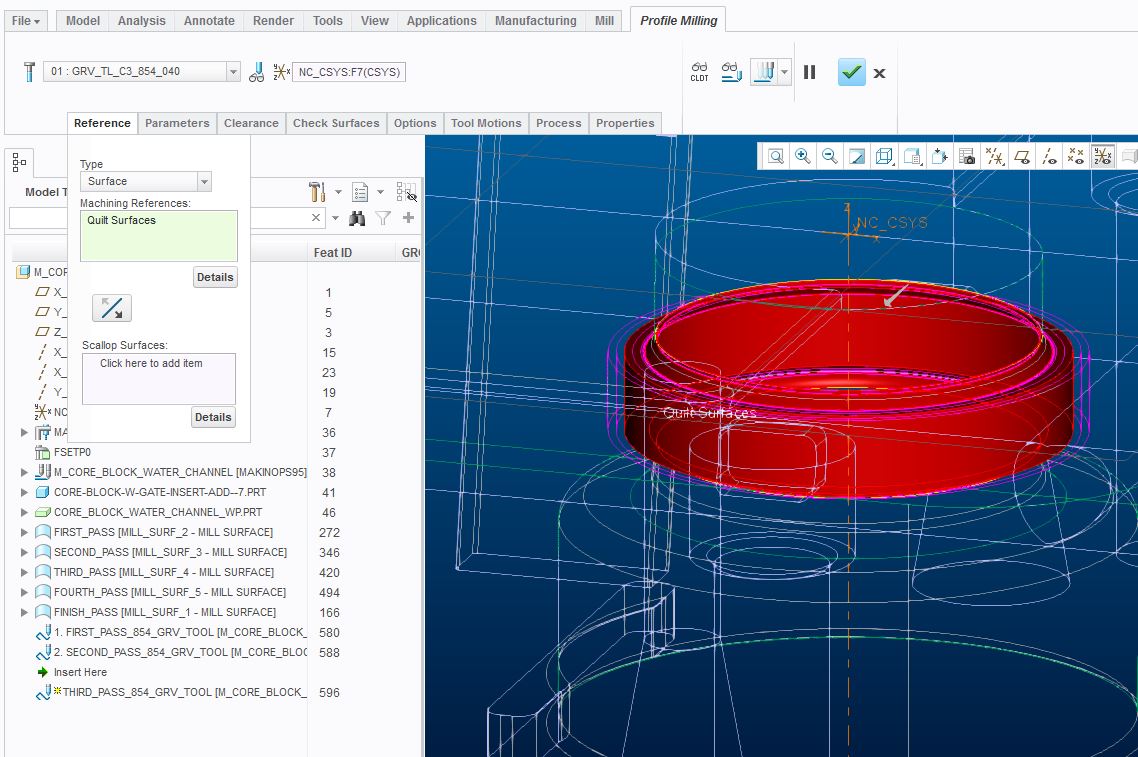Open the dropdown arrow beside tree settings
The height and width of the screenshot is (757, 1138).
(x=338, y=192)
